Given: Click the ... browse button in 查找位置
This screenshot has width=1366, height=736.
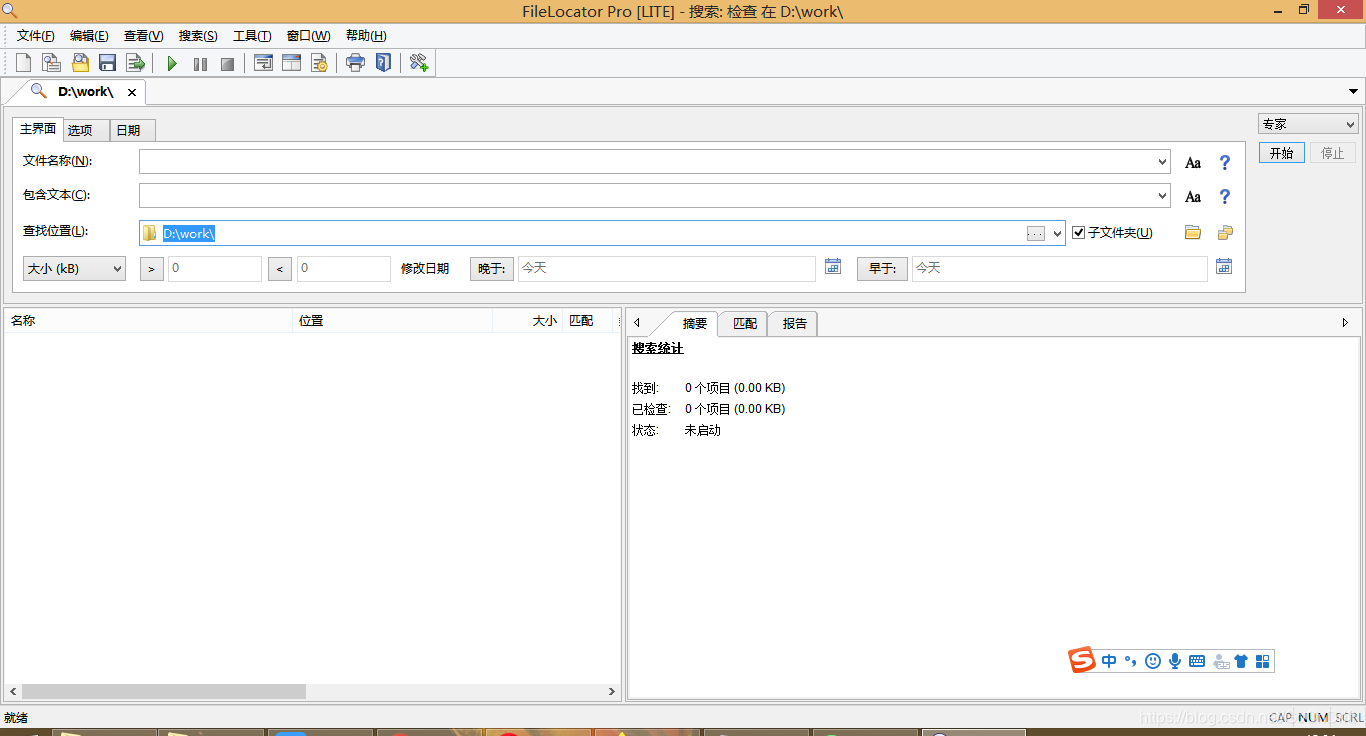Looking at the screenshot, I should [x=1036, y=233].
